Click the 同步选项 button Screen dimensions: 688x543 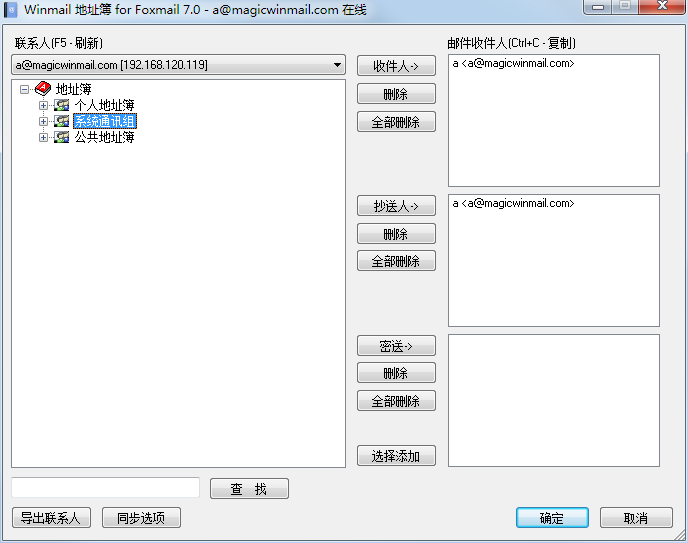[141, 518]
